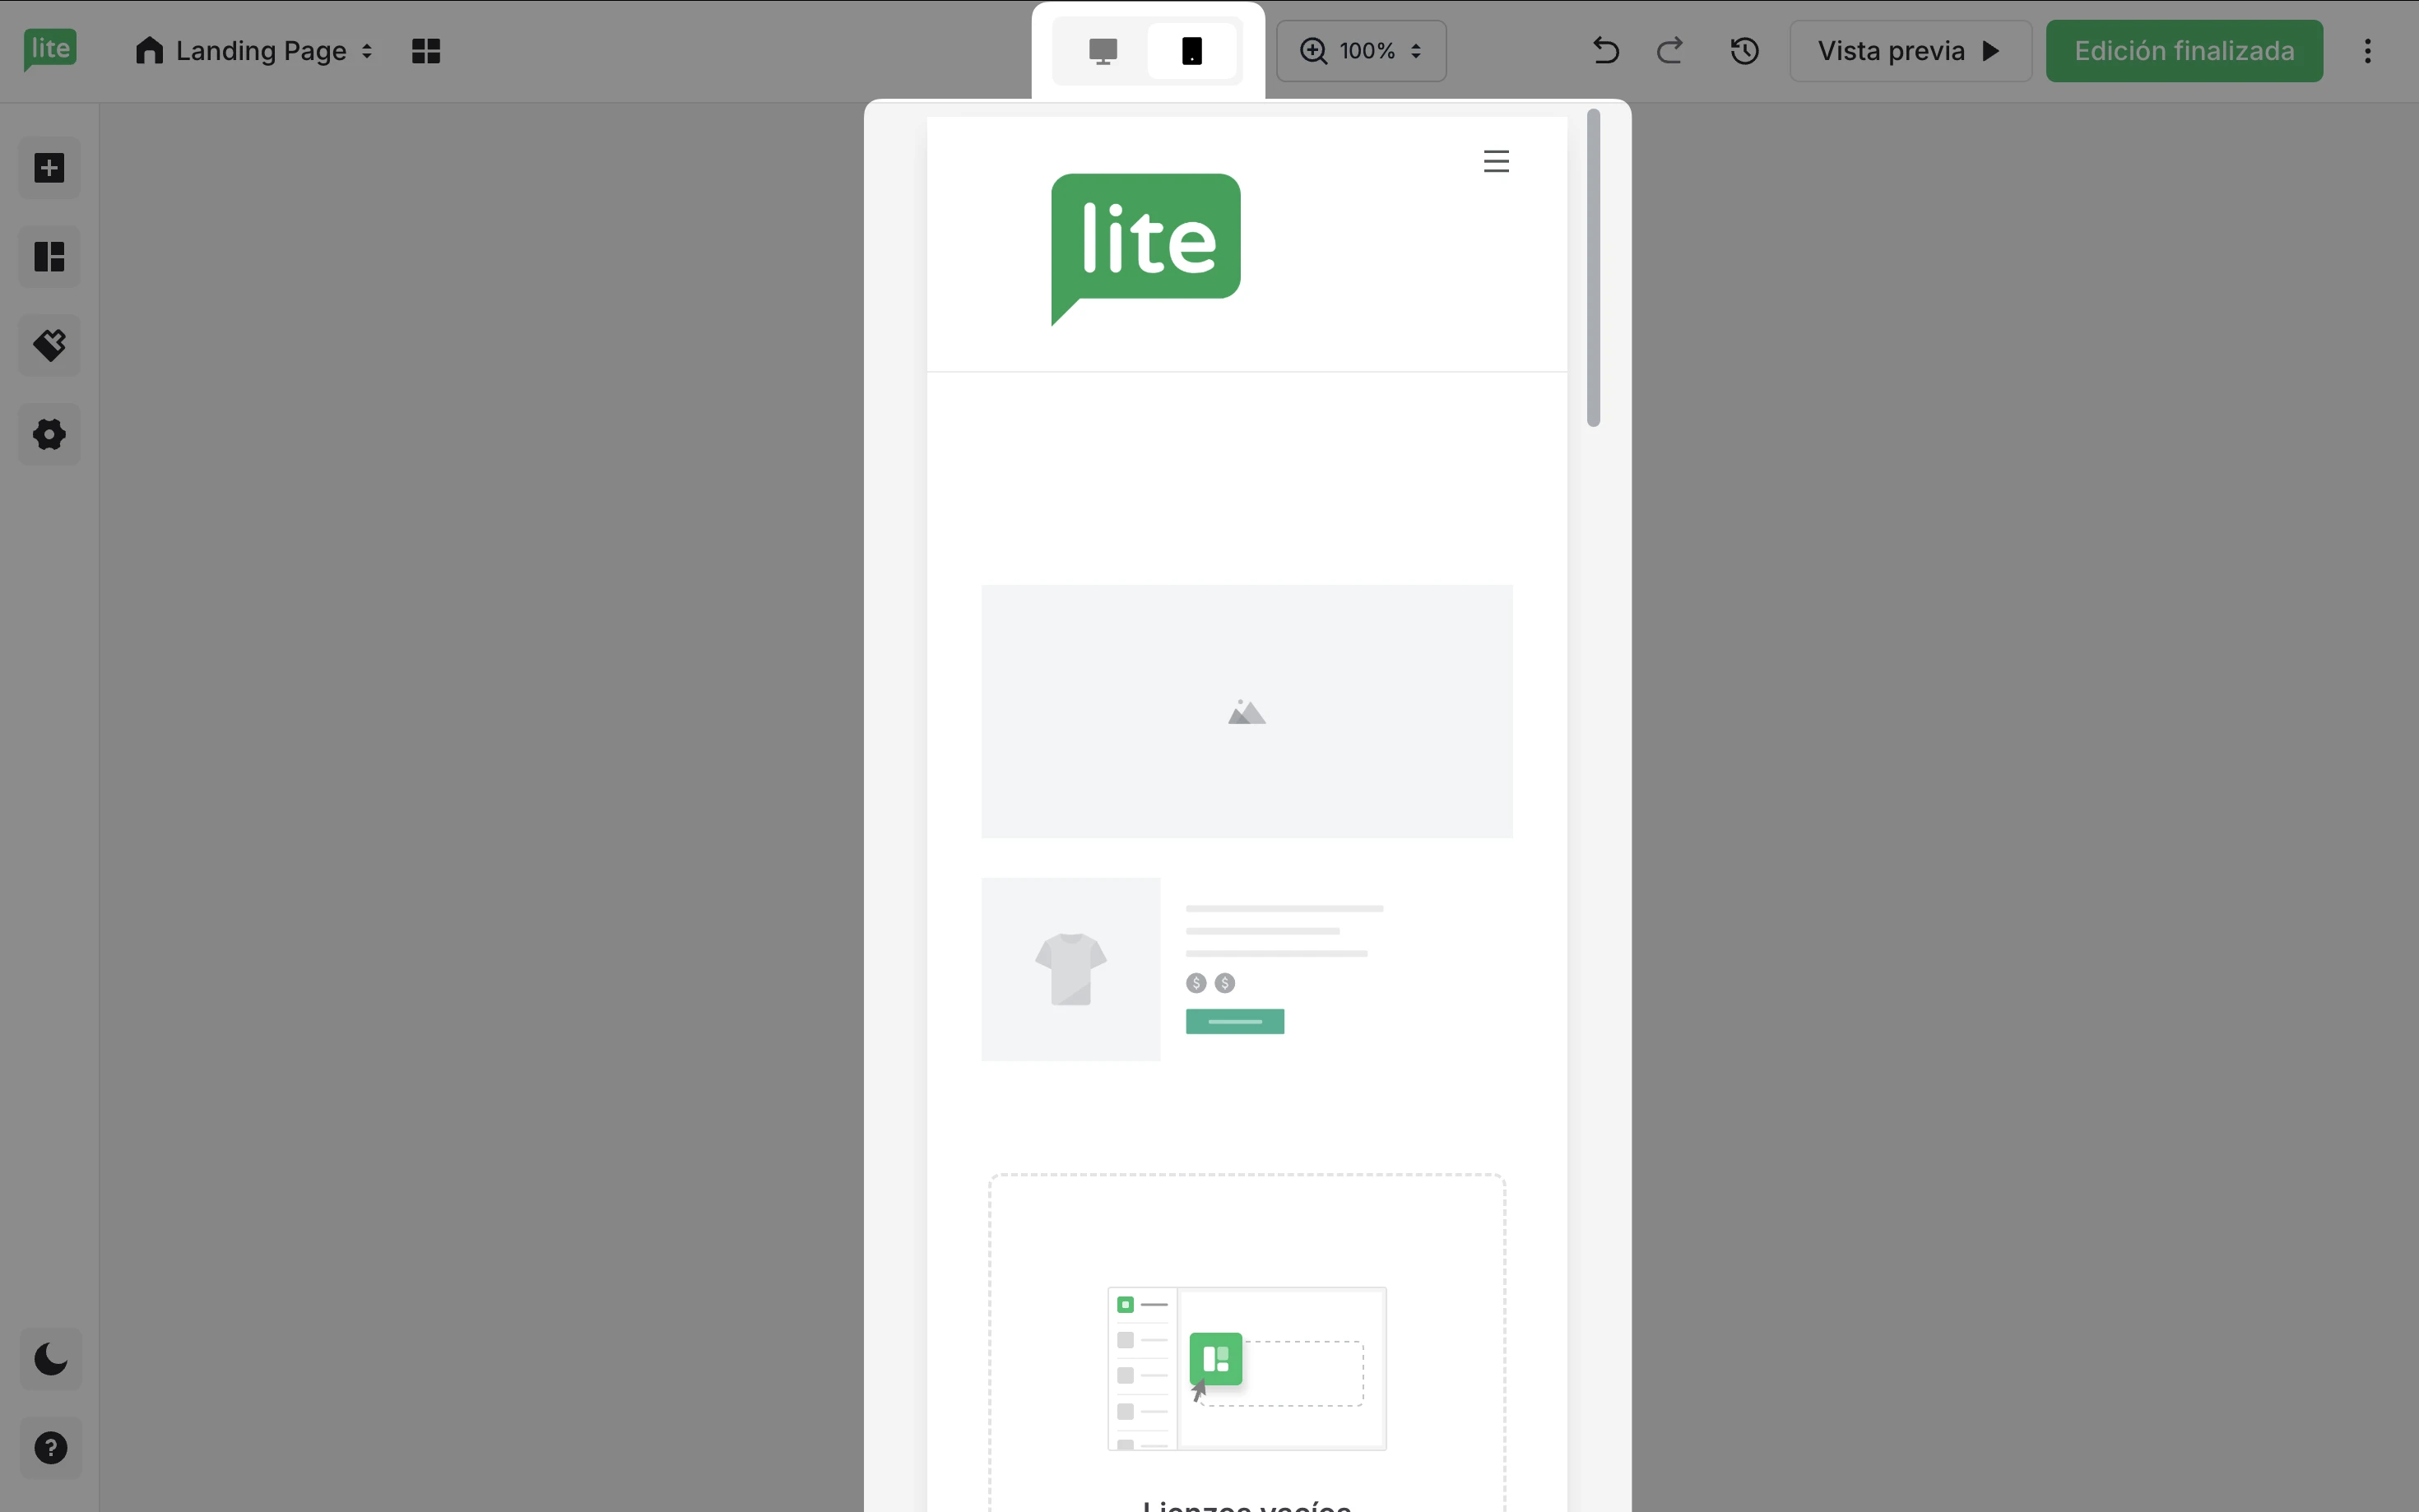
Task: Open the more options kebab menu
Action: 2368,51
